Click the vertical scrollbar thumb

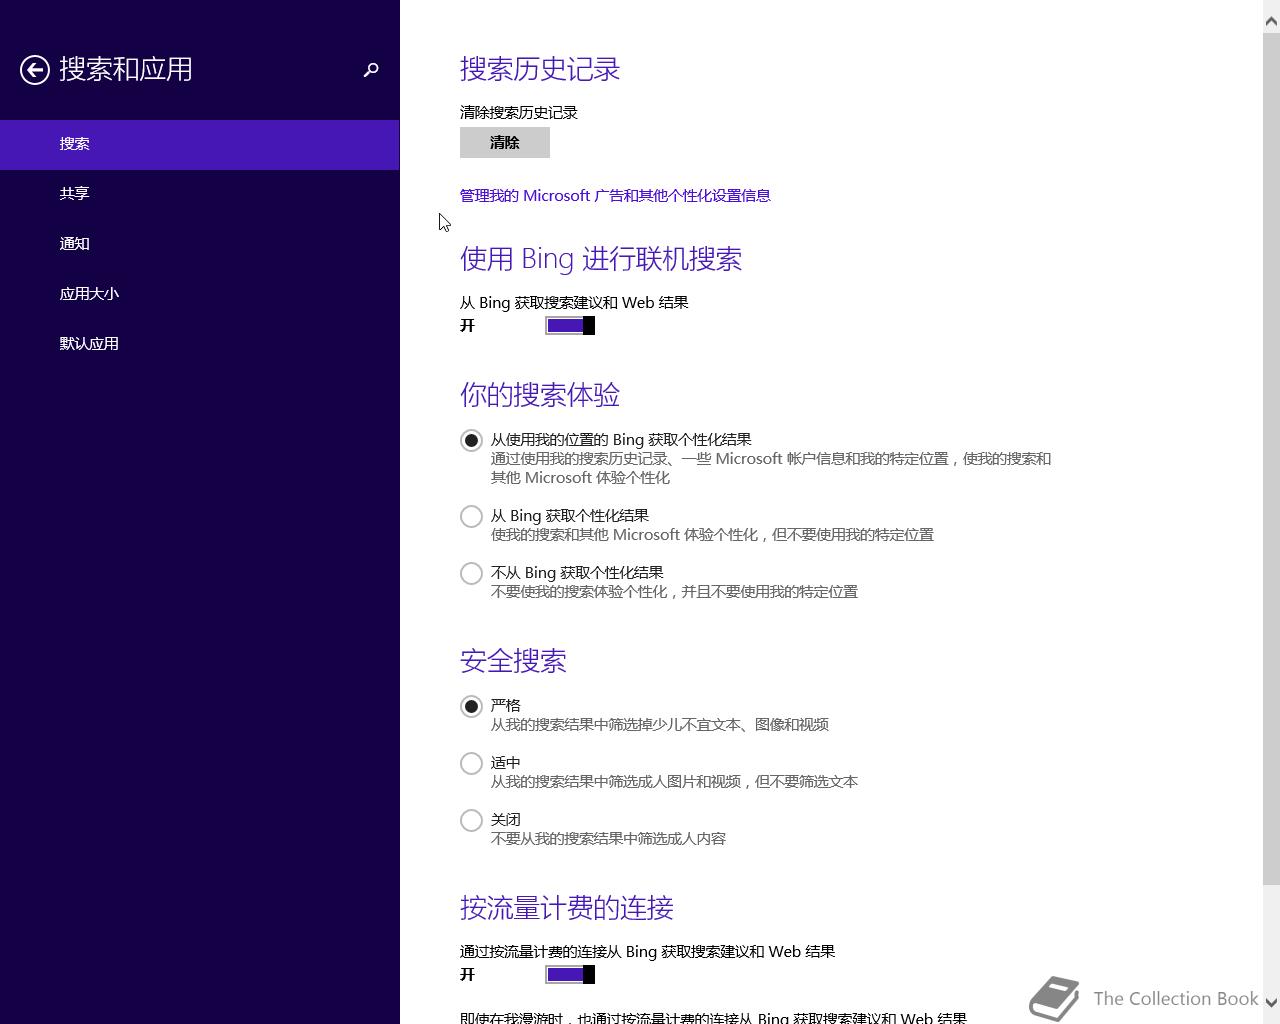coord(1271,458)
